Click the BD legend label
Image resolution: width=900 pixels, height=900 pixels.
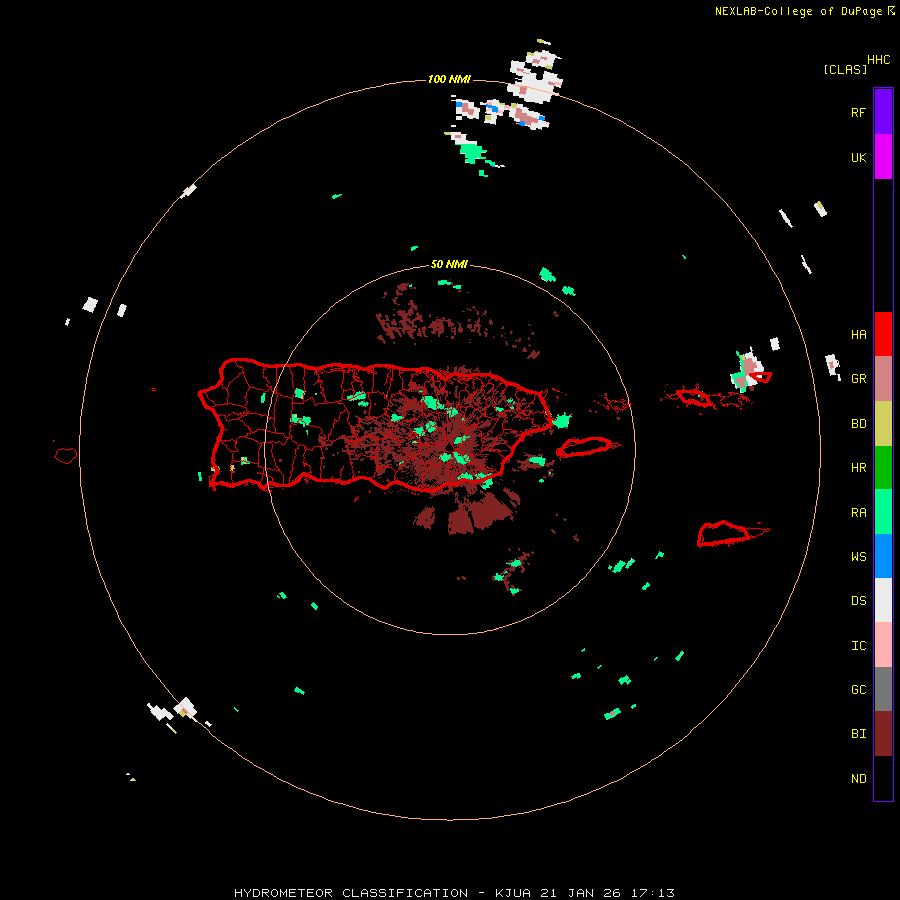pos(858,424)
